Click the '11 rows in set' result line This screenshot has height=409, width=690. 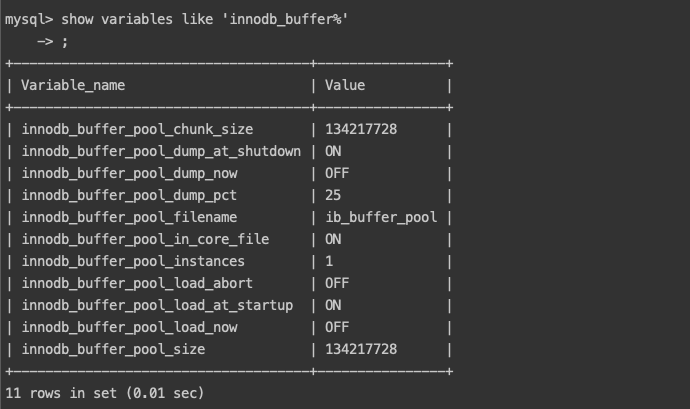pyautogui.click(x=104, y=393)
